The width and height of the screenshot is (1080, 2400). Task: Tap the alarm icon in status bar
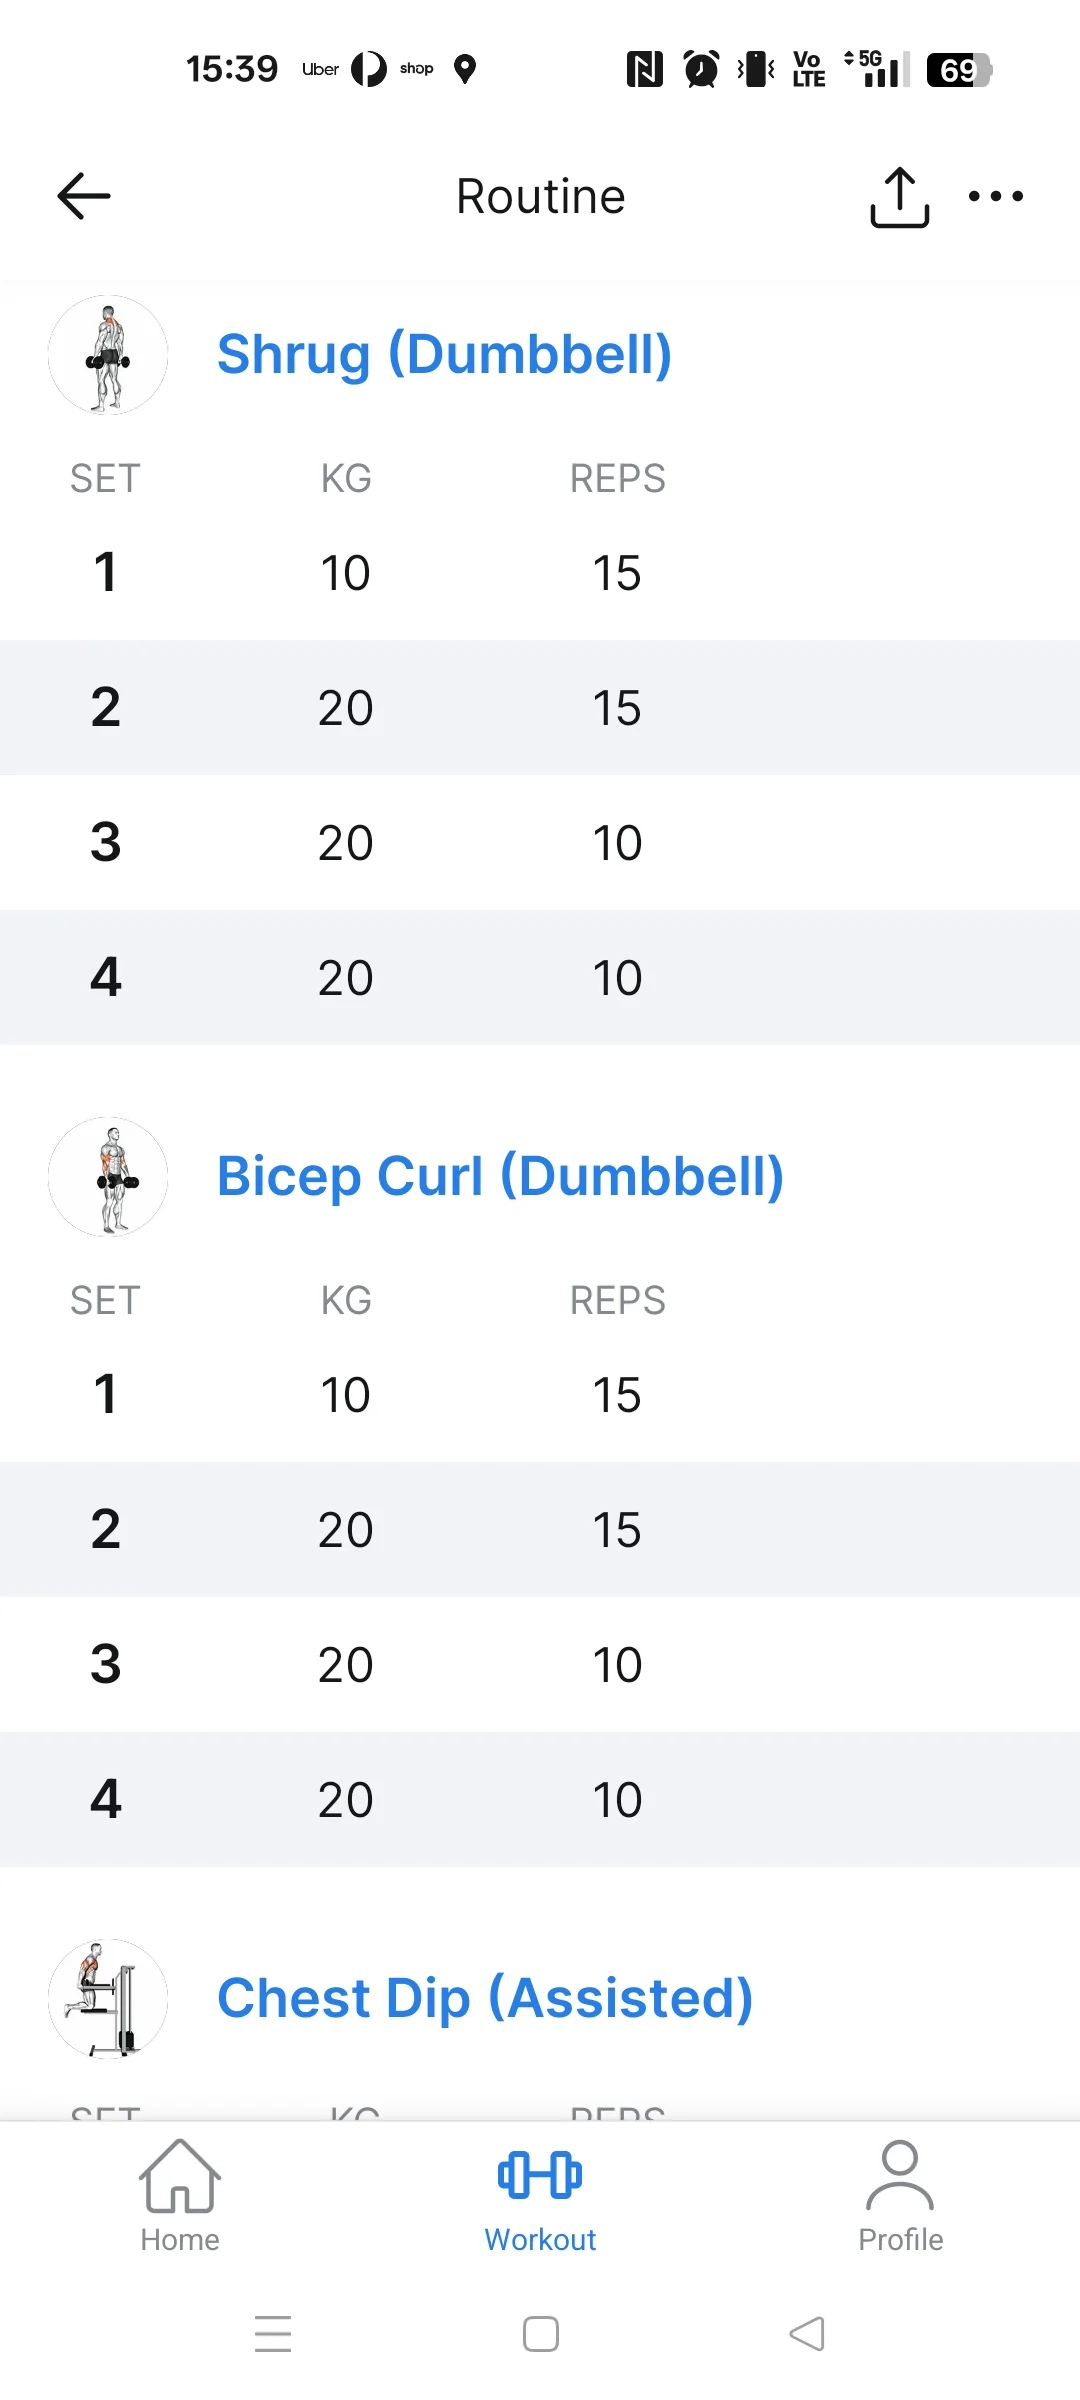point(701,69)
